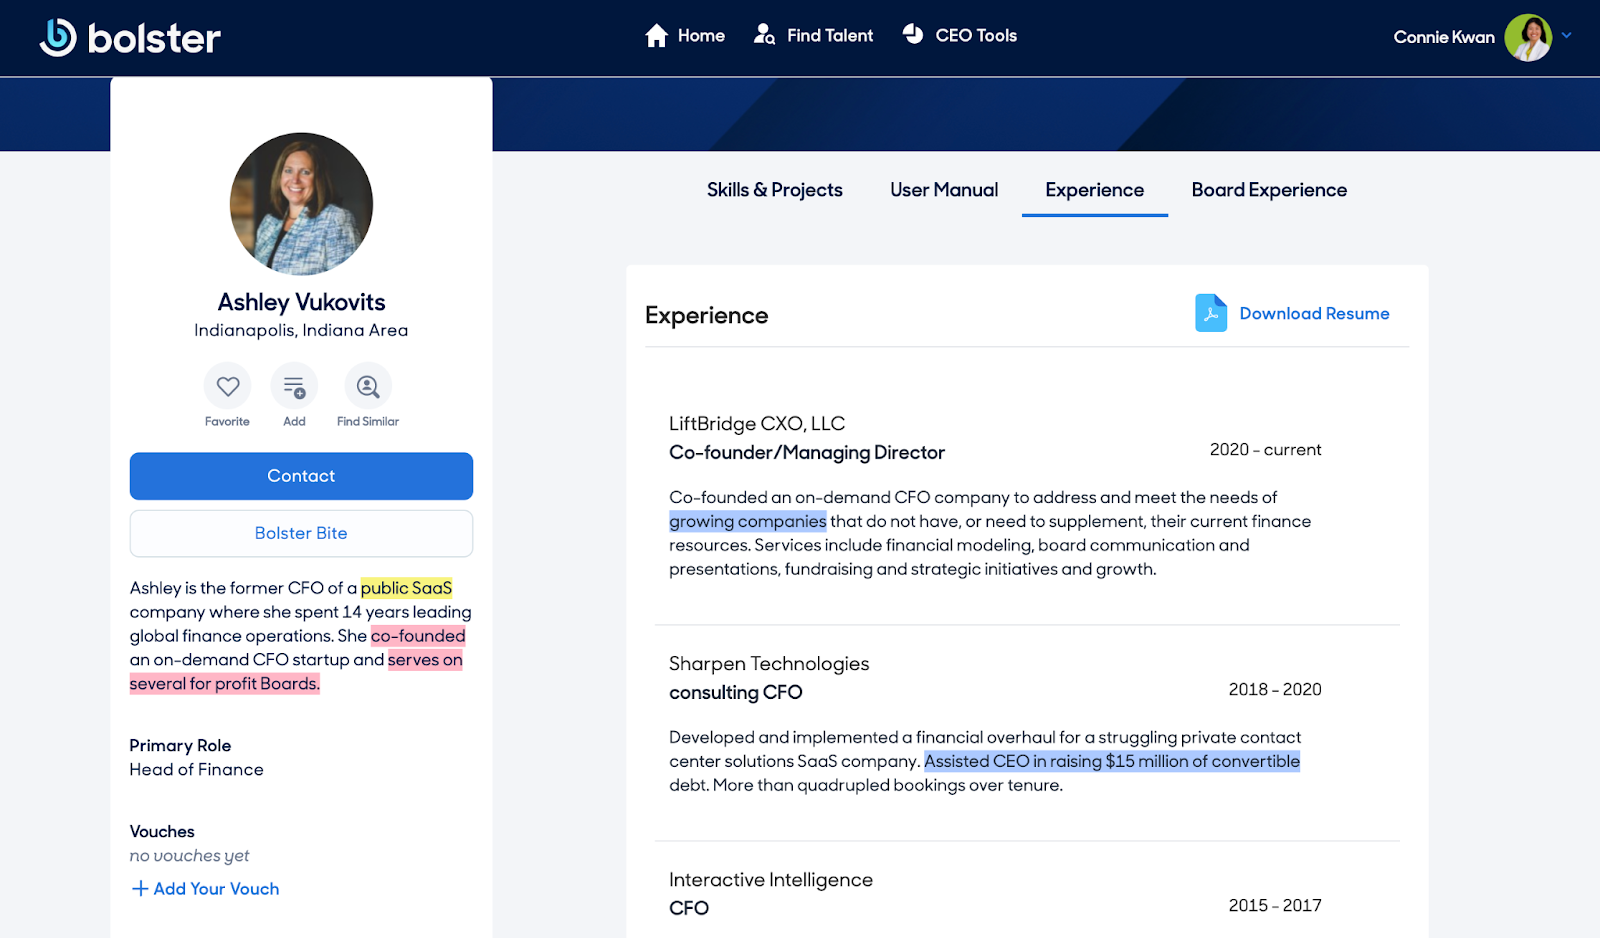The width and height of the screenshot is (1600, 938).
Task: Click the Bolster Bite button
Action: pos(301,533)
